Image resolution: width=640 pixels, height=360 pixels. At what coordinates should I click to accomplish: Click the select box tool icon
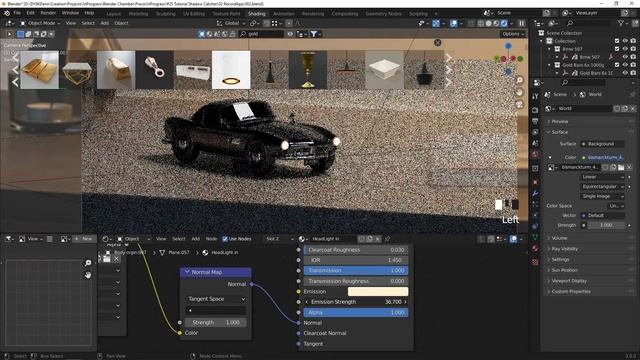[20, 34]
